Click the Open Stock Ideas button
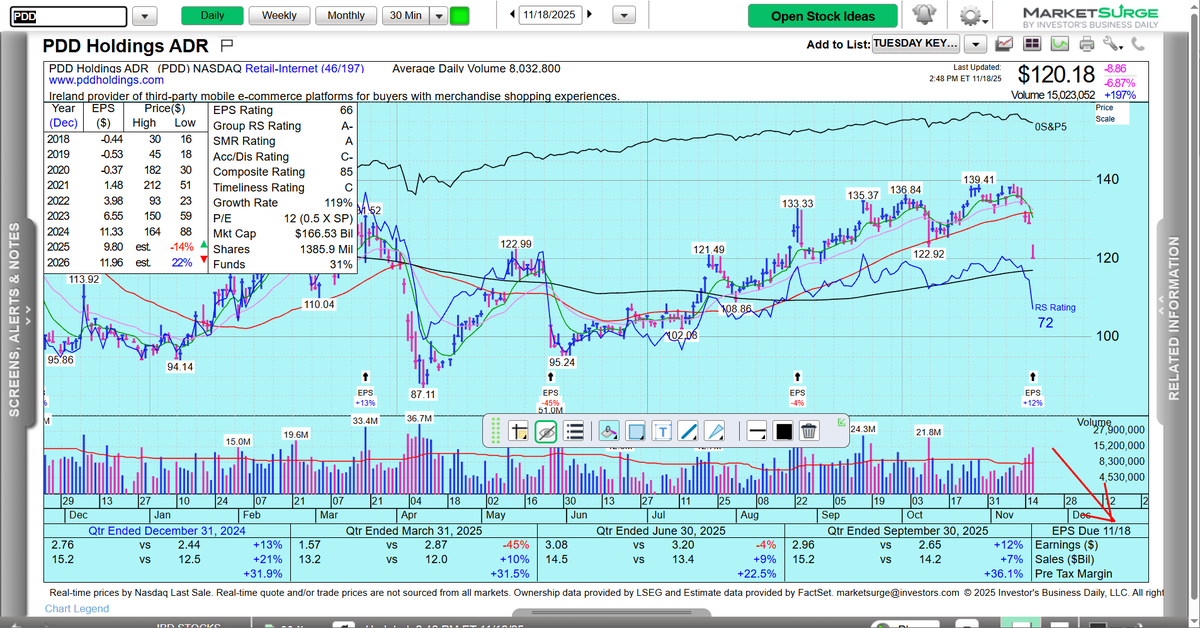Image resolution: width=1200 pixels, height=628 pixels. (x=822, y=15)
